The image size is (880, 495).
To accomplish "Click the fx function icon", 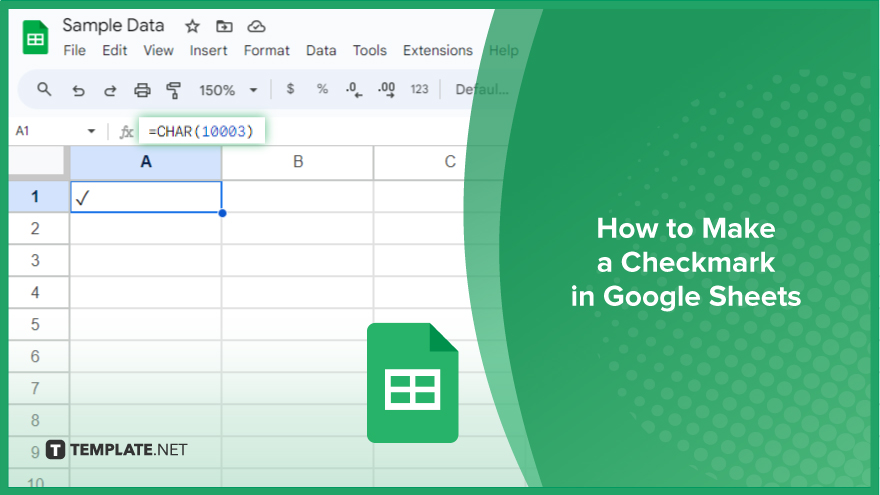I will pos(126,132).
